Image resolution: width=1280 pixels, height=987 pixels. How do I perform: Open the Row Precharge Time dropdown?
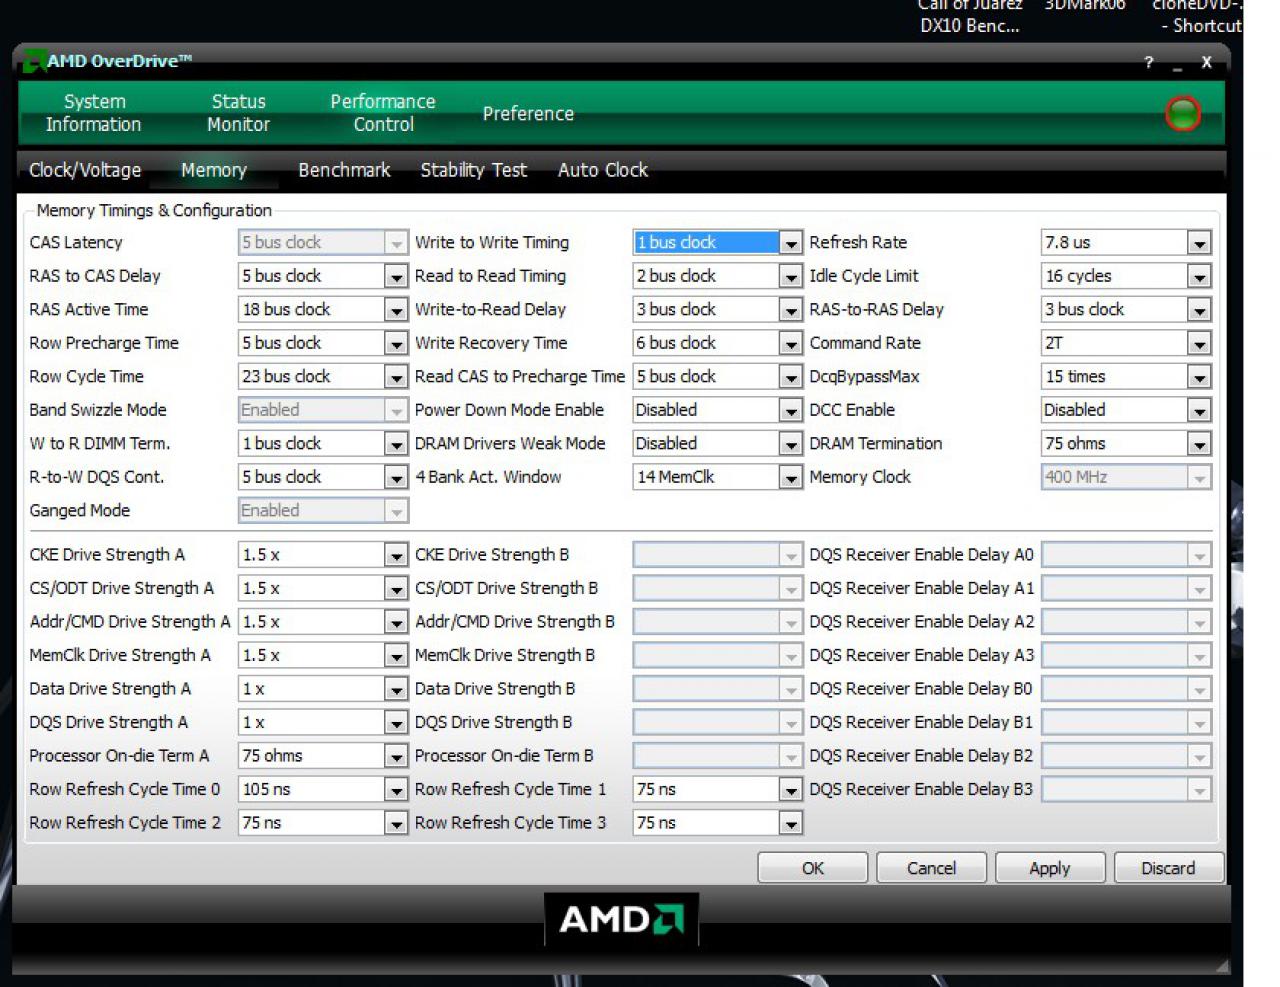click(396, 343)
